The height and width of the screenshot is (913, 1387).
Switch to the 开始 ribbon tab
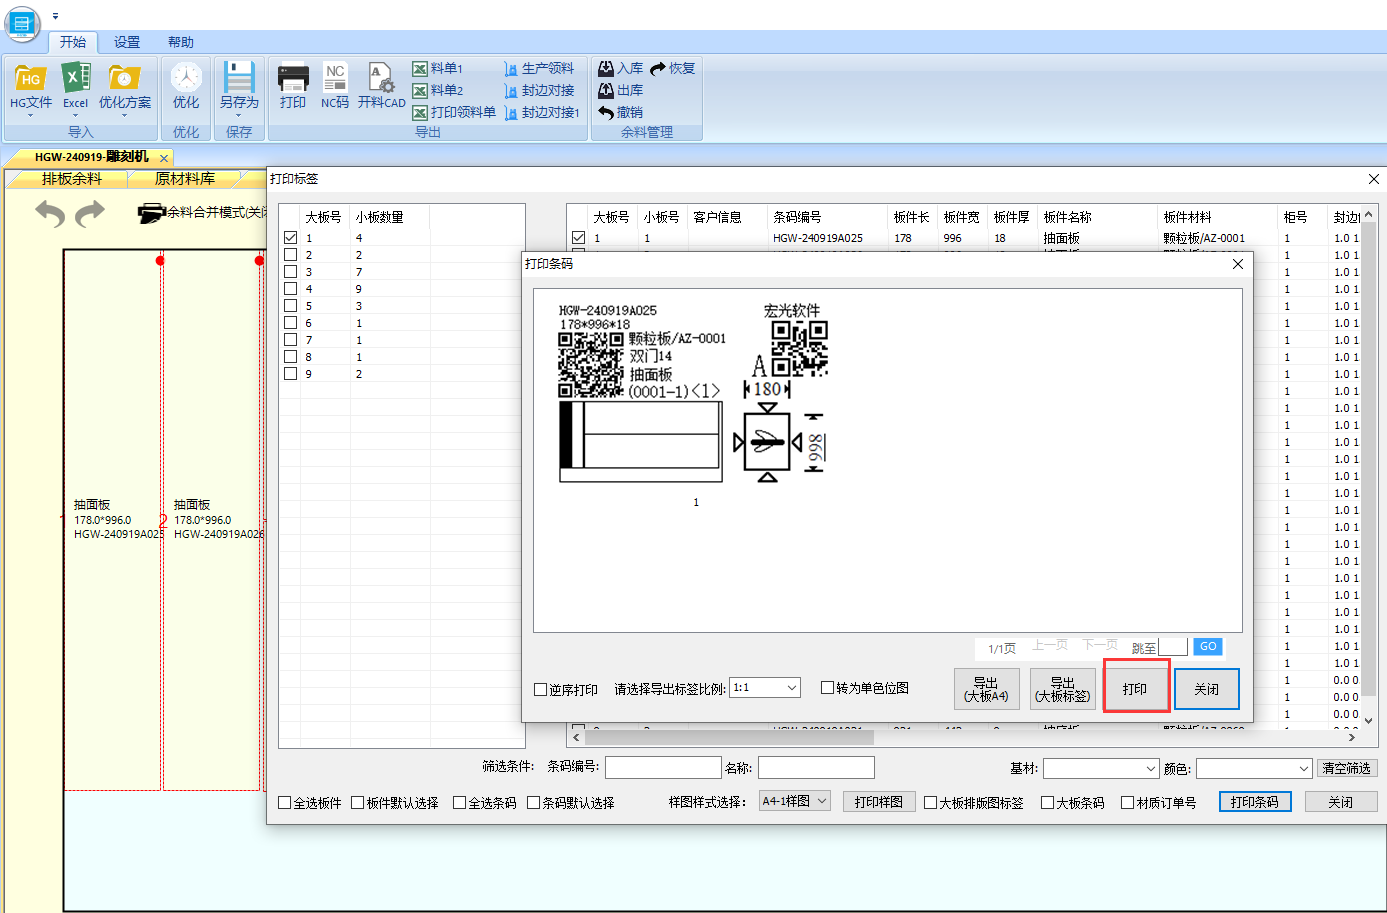click(73, 42)
